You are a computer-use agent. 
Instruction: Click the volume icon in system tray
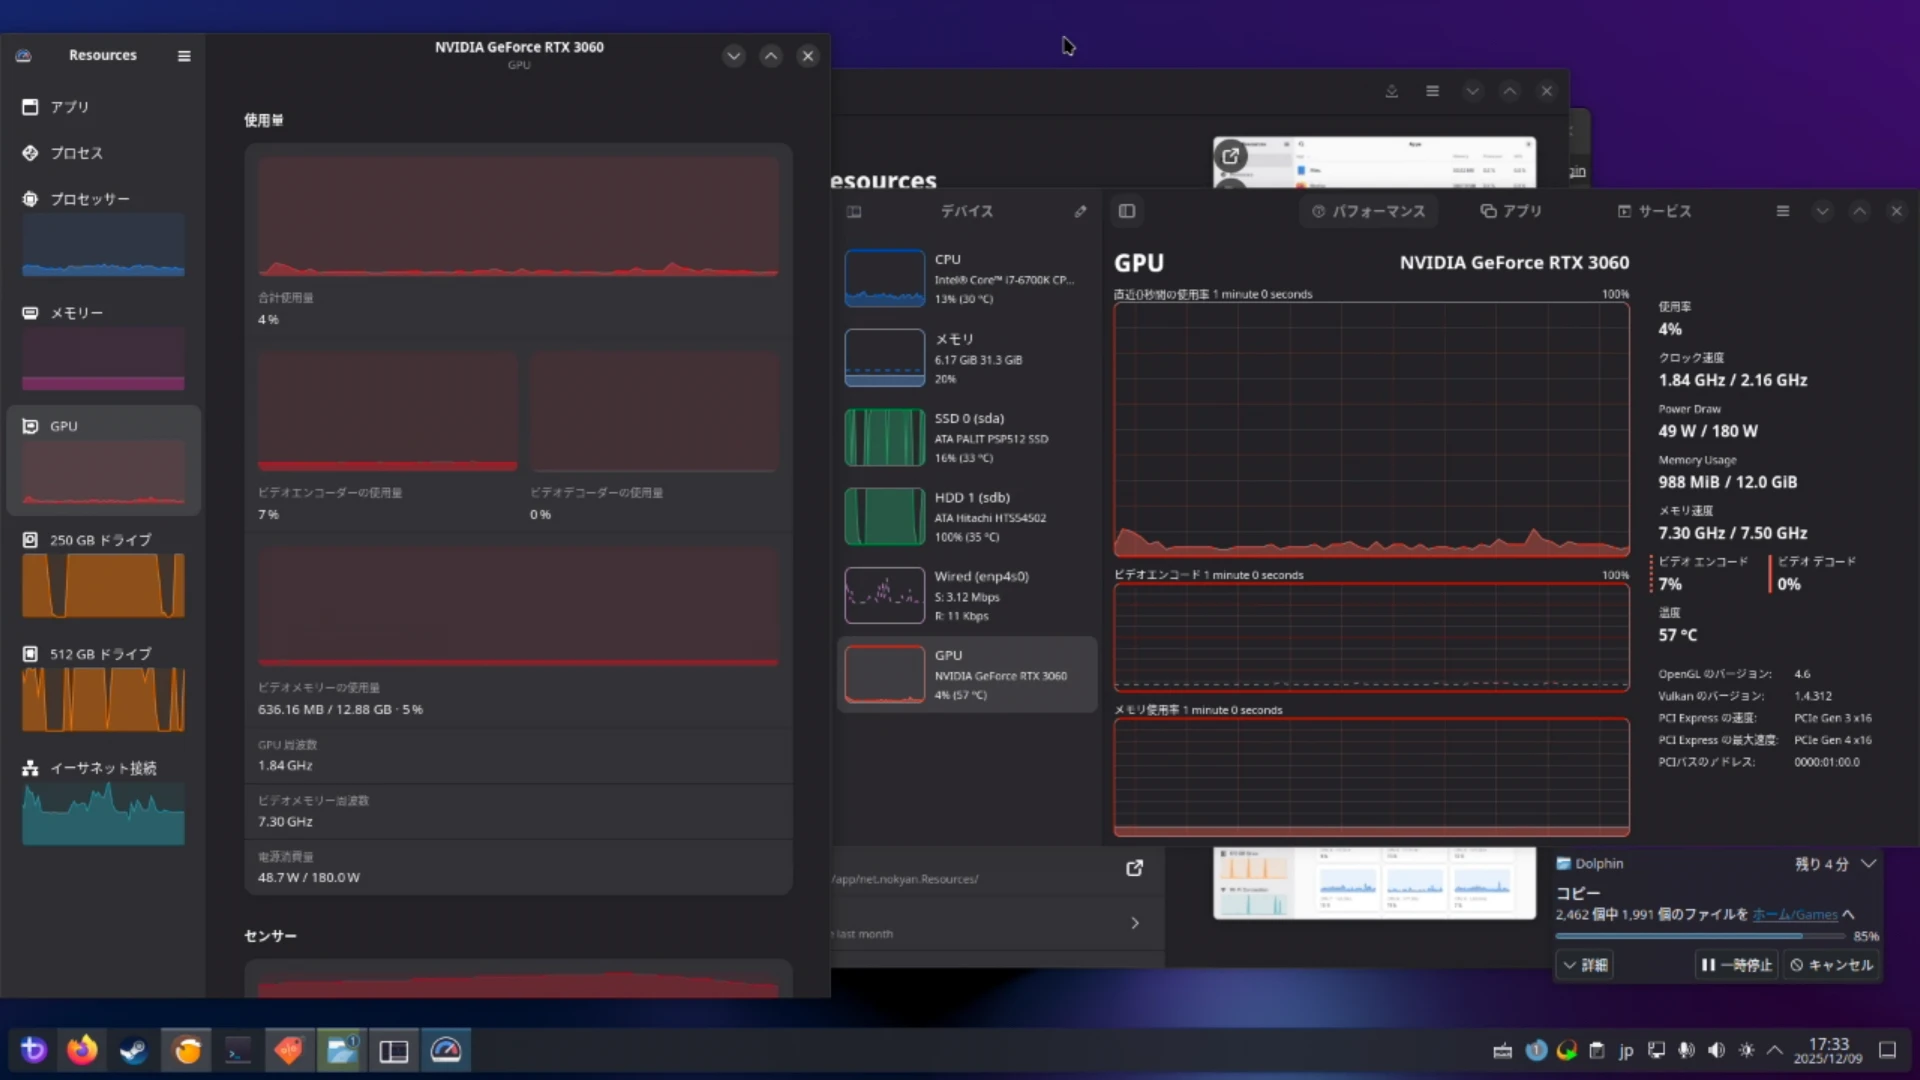[1716, 1050]
